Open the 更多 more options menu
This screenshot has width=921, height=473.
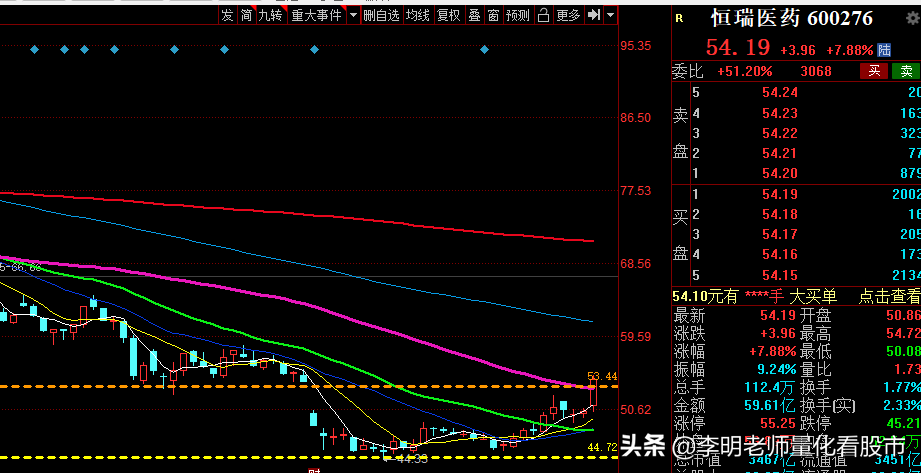568,15
